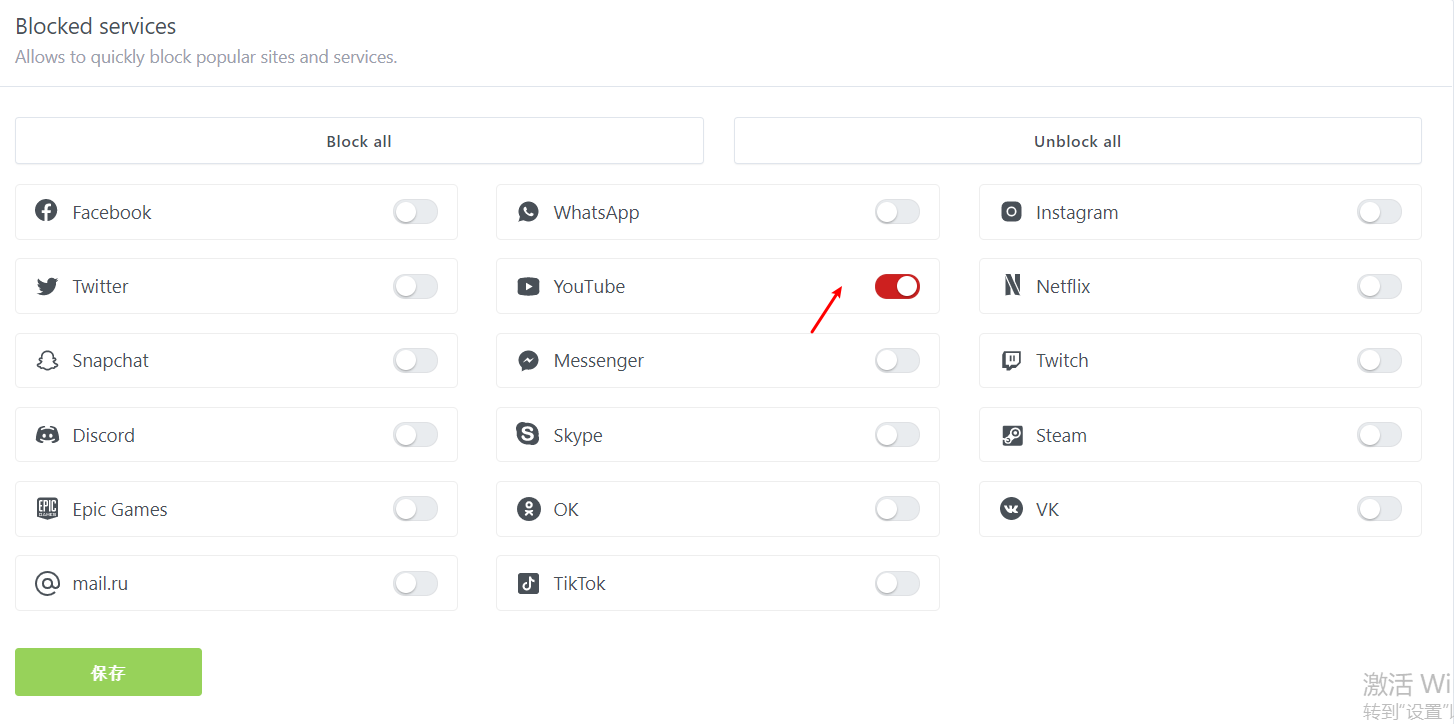Toggle blocking for Messenger

pos(897,361)
